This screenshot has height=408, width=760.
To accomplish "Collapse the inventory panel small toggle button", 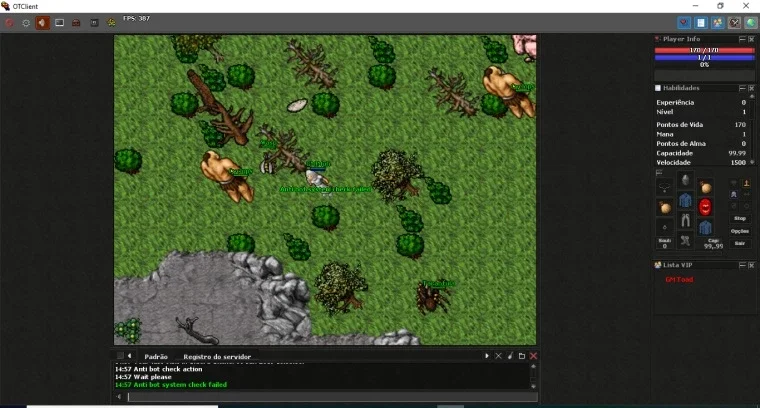I will [x=659, y=173].
